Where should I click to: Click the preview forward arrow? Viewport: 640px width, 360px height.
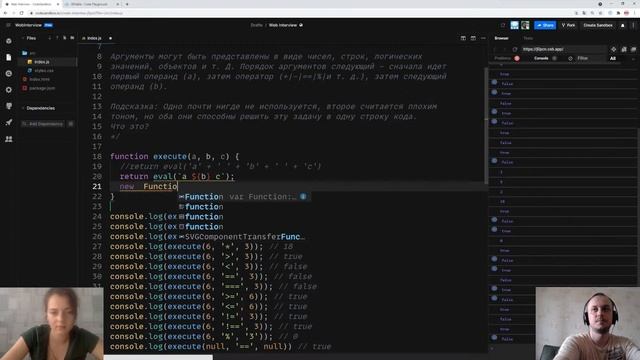pos(505,49)
